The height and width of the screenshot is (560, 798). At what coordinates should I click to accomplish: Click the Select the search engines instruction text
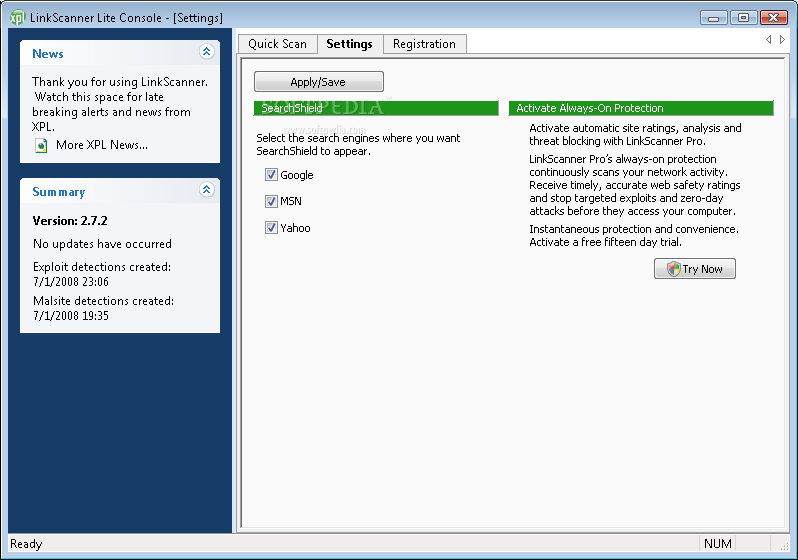(358, 145)
